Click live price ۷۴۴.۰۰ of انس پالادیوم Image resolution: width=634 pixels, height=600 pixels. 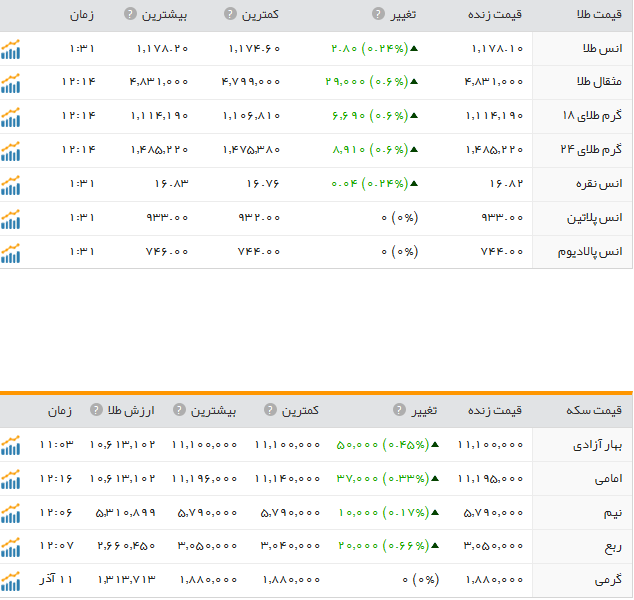coord(502,252)
